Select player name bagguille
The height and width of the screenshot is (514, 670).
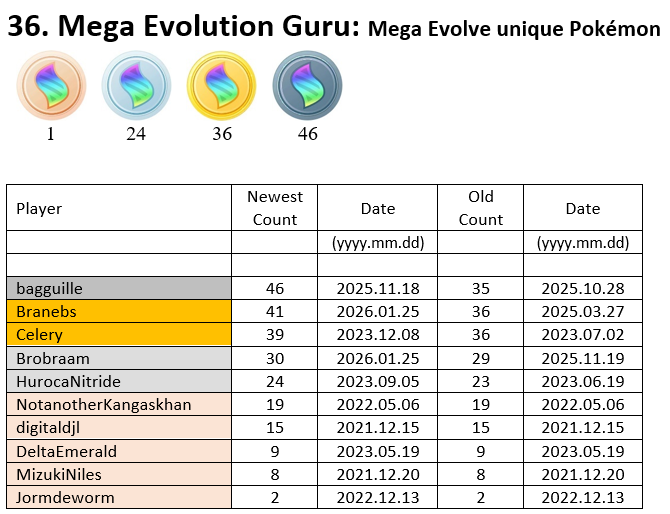coord(49,288)
